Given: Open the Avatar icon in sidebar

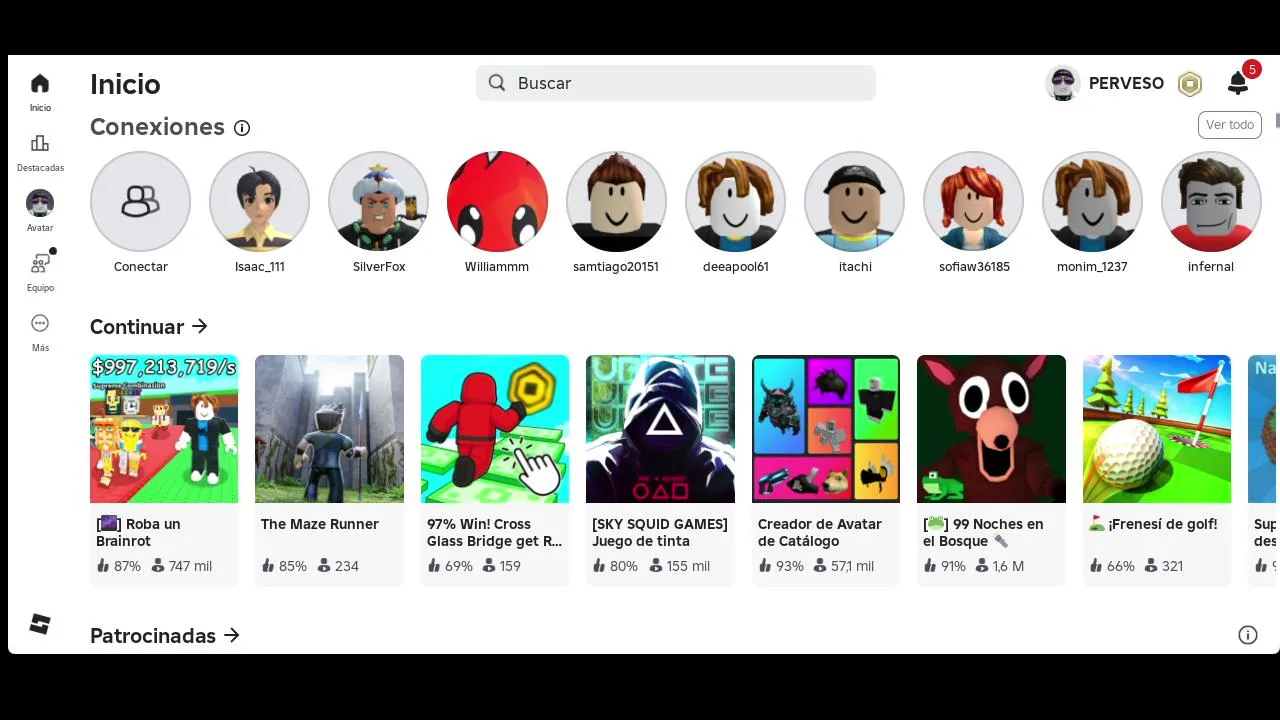Looking at the screenshot, I should 40,203.
